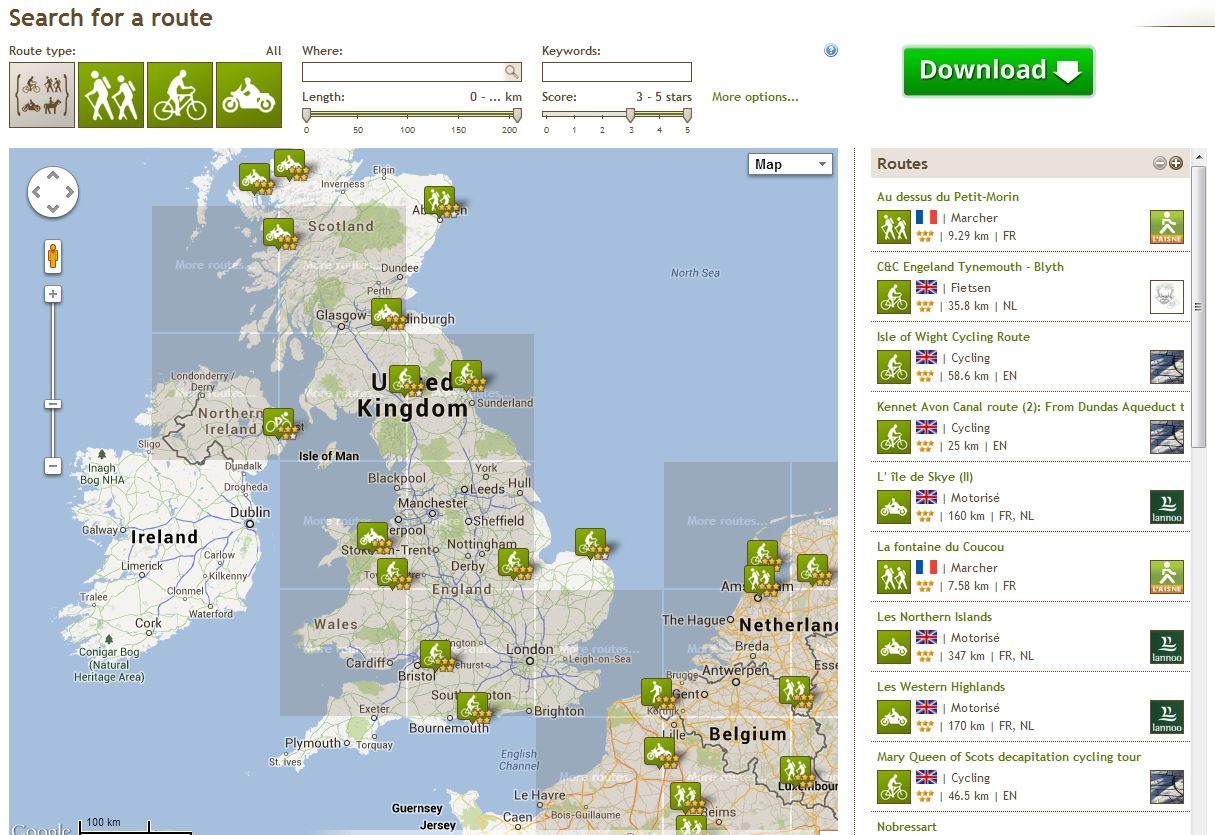
Task: Click walking marker near Luxembourg
Action: [x=796, y=771]
